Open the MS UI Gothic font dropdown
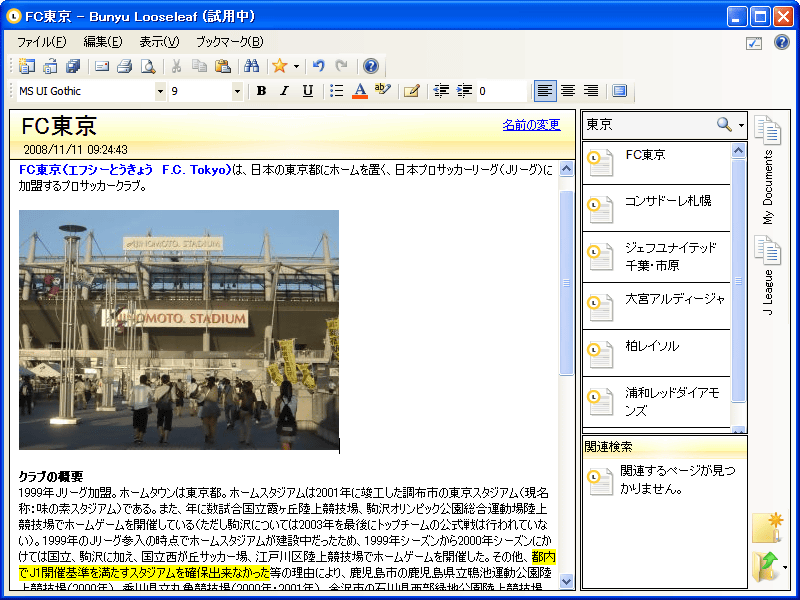Image resolution: width=800 pixels, height=600 pixels. tap(160, 91)
